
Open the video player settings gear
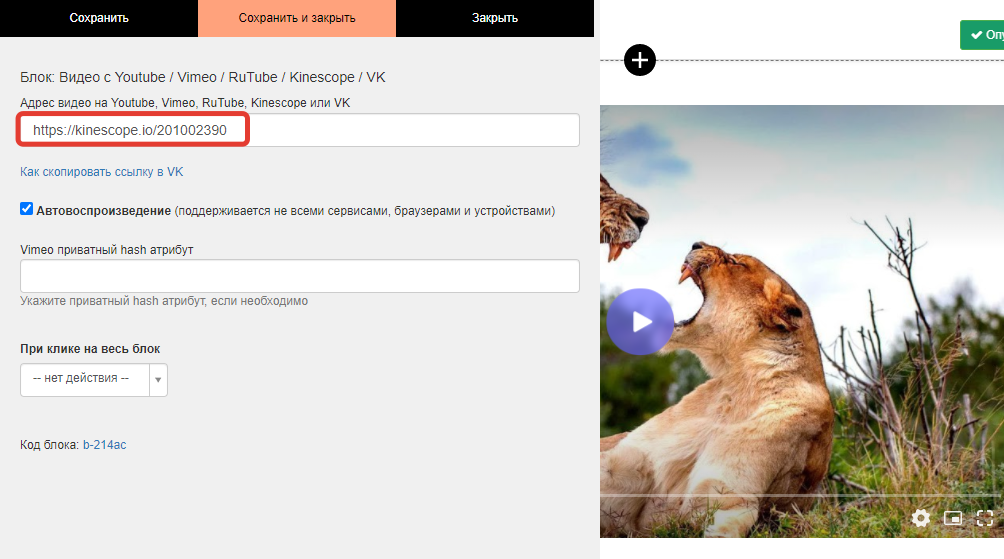(921, 518)
